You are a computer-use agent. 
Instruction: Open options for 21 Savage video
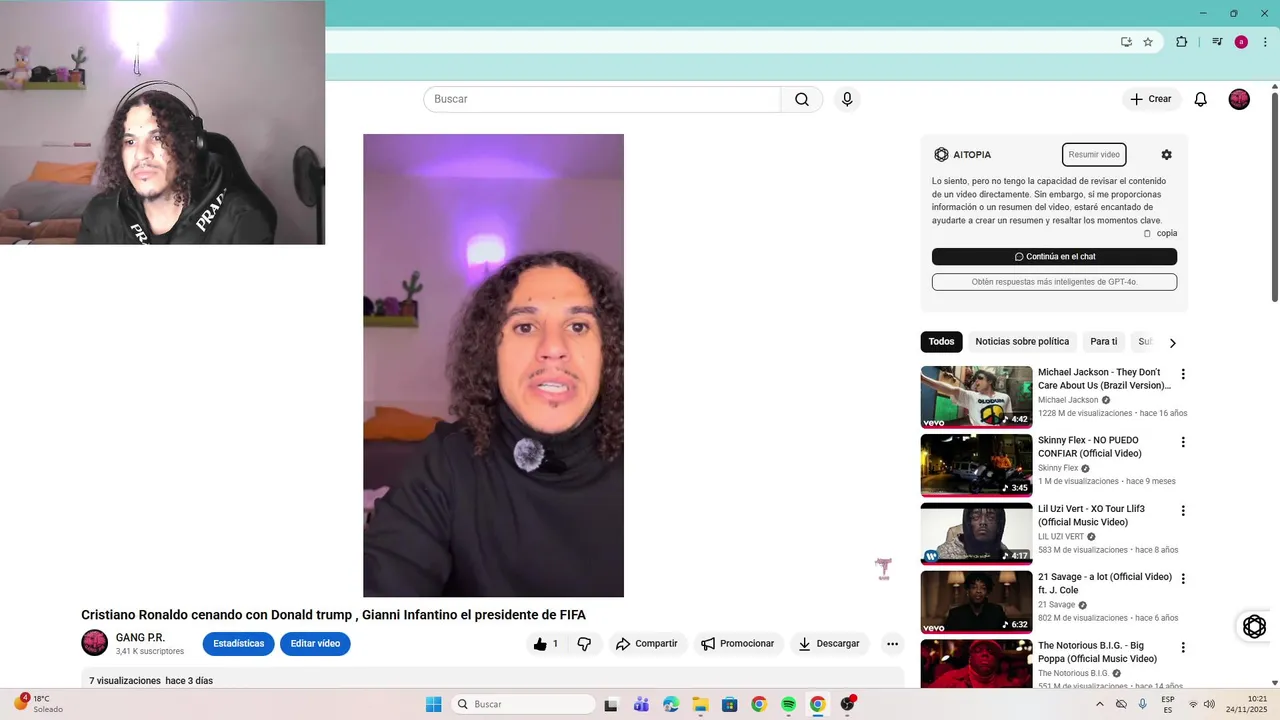coord(1183,579)
